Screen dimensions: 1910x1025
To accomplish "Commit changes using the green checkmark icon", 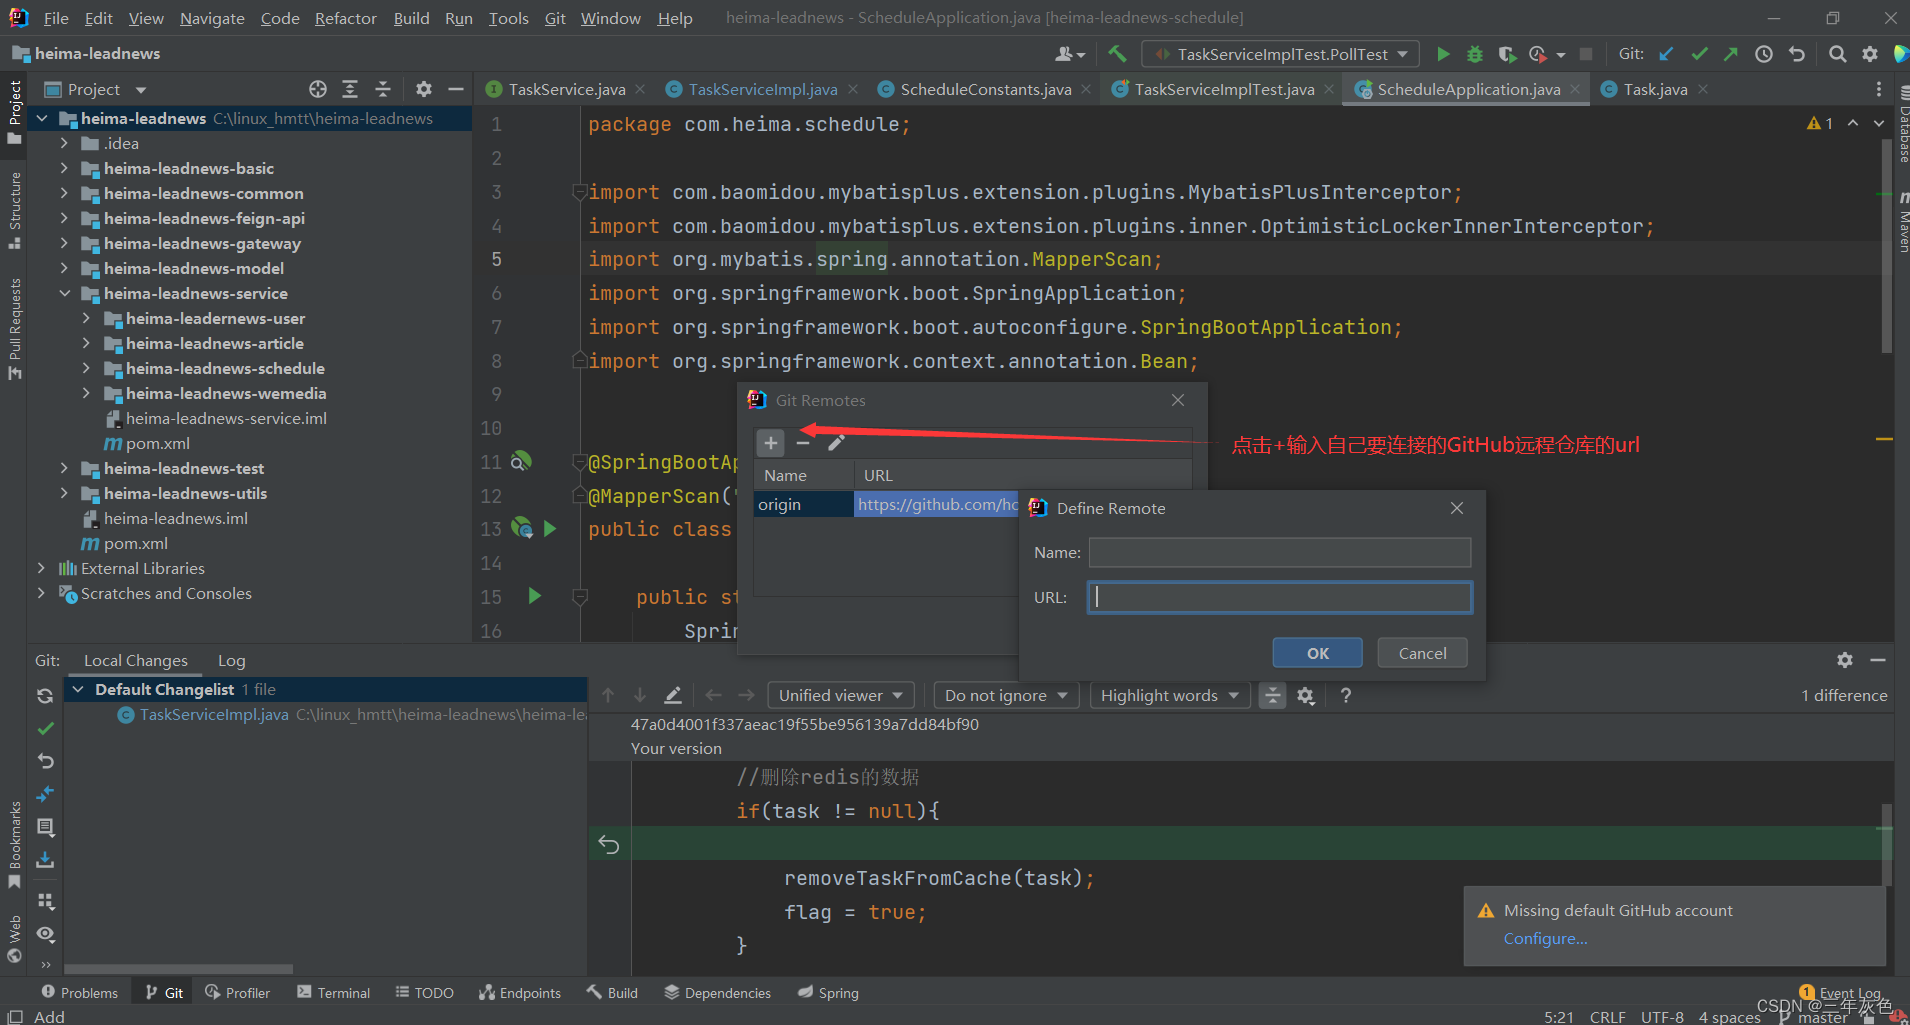I will (1699, 54).
